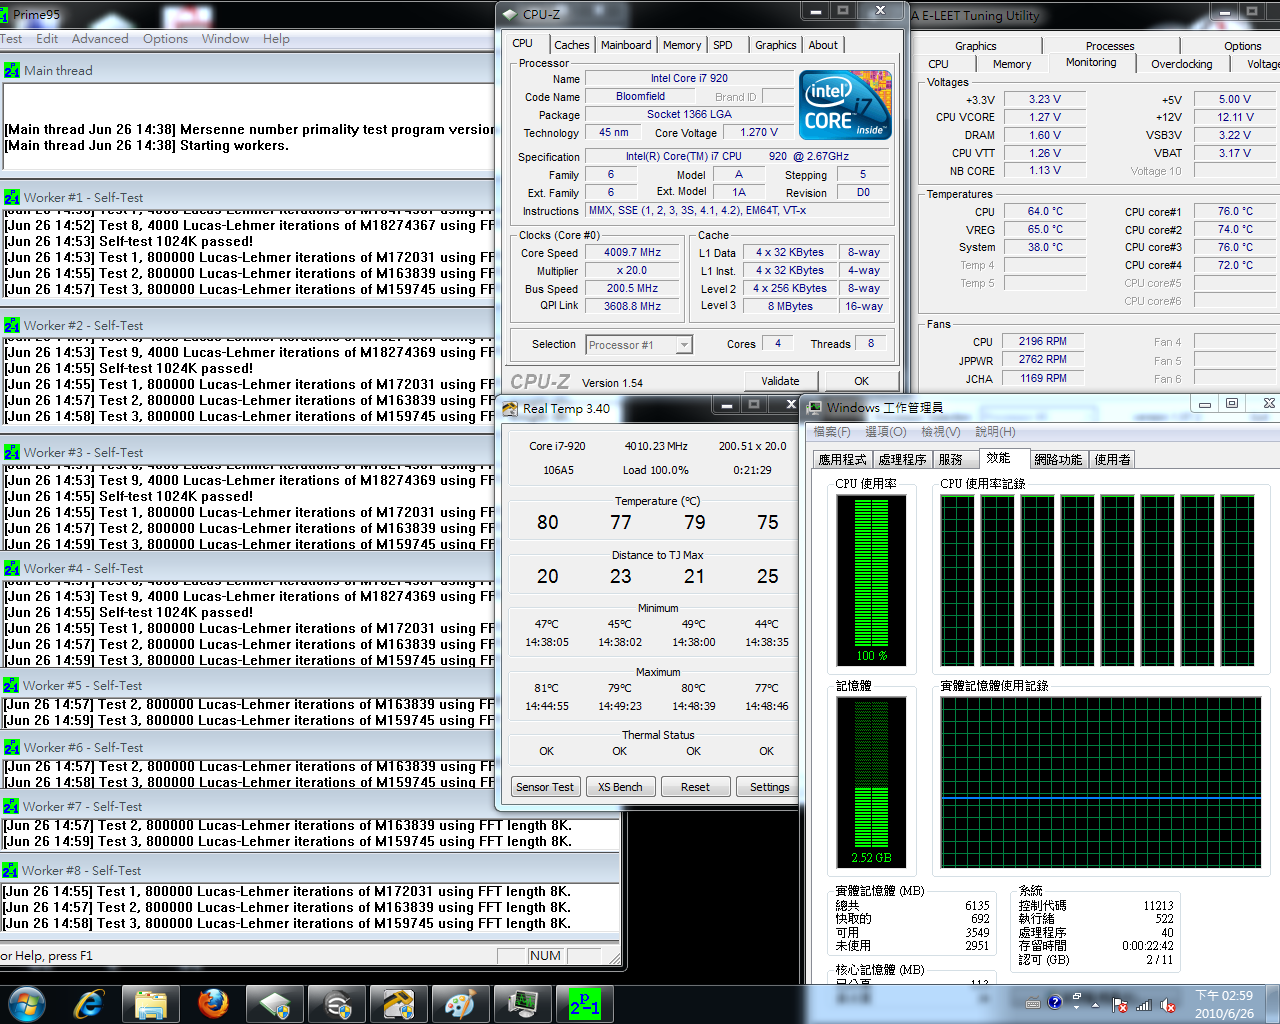Switch to CPU-Z Caches tab
Viewport: 1280px width, 1024px height.
point(572,45)
